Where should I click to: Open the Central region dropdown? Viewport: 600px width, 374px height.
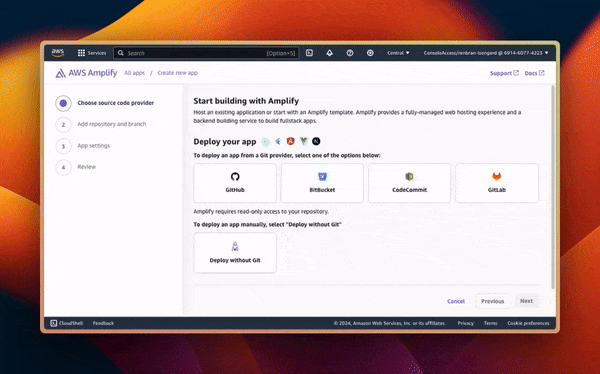click(x=398, y=53)
